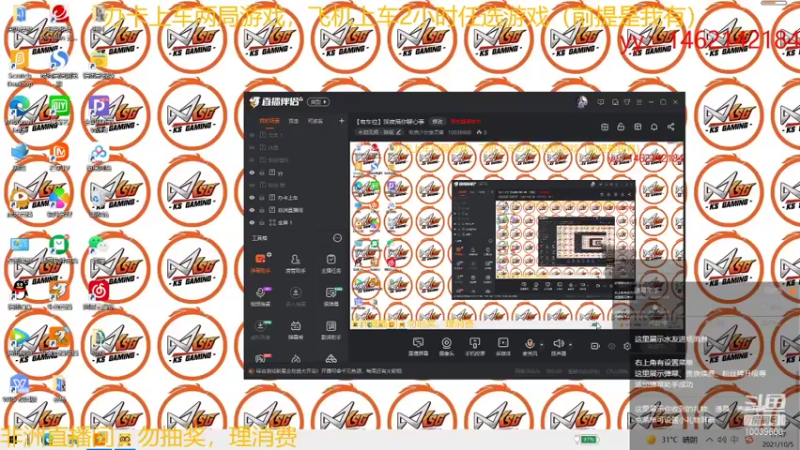Open the hamburger menu in the title bar
This screenshot has width=800, height=450.
639,102
